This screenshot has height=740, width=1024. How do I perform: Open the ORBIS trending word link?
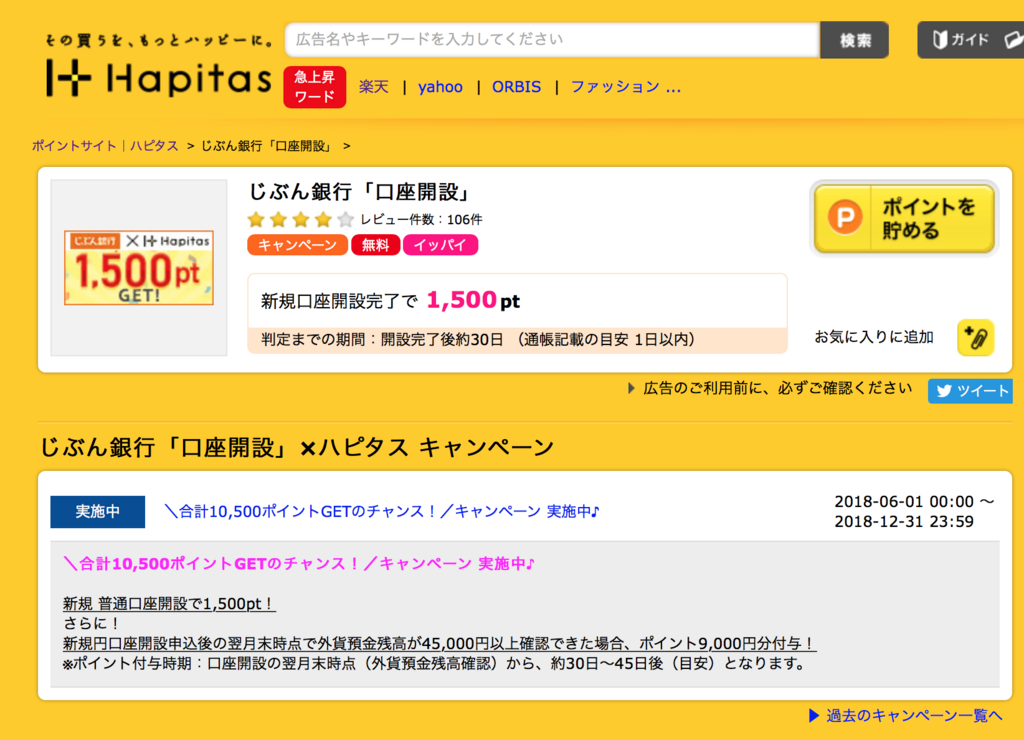516,87
